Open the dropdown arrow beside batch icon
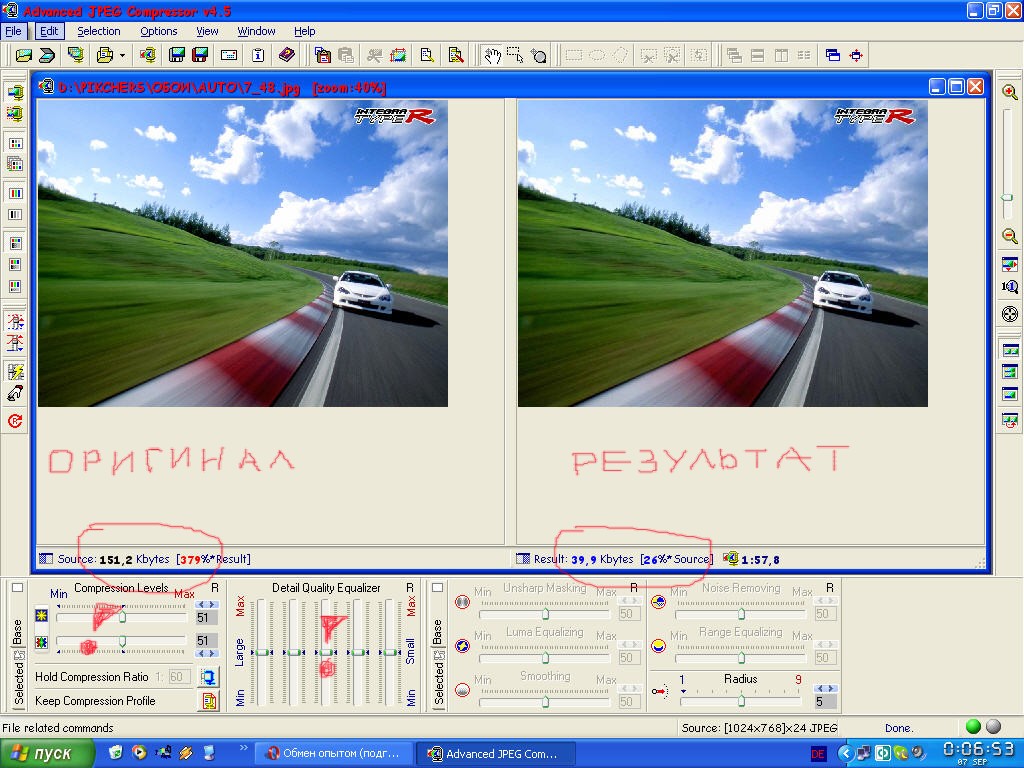 pyautogui.click(x=122, y=55)
